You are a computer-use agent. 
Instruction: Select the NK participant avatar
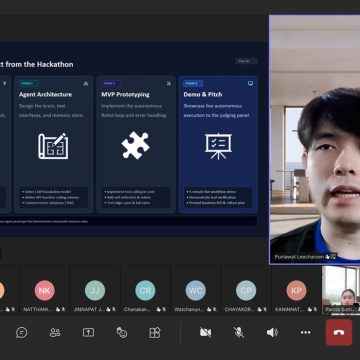(x=44, y=290)
